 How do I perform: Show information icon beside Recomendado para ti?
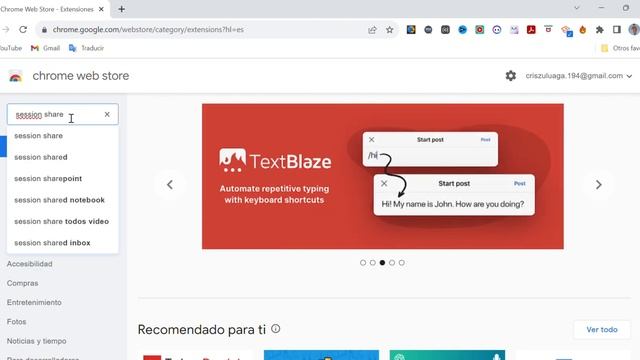[276, 329]
